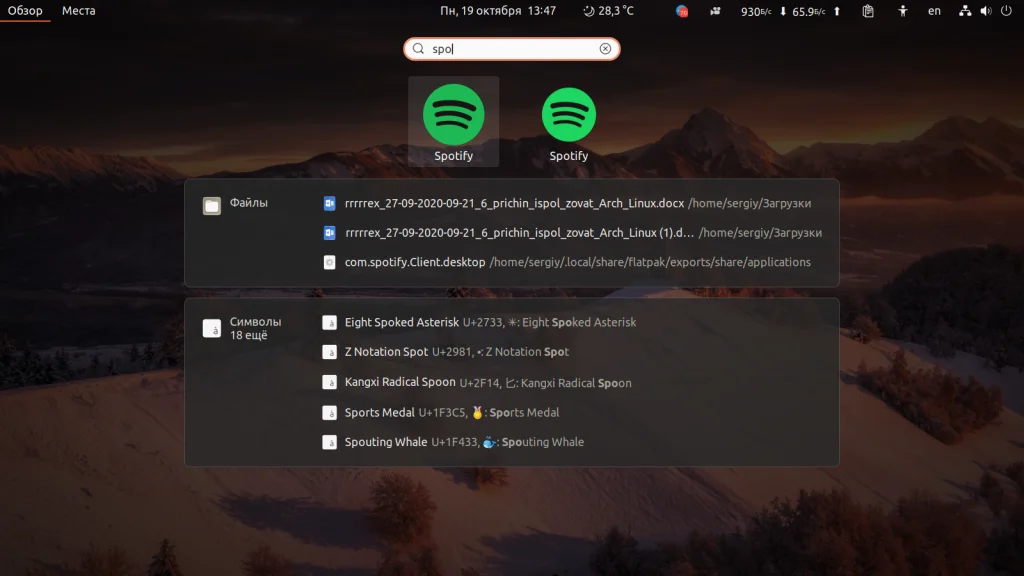Open the network speed indicator 930 Б/с

[756, 11]
